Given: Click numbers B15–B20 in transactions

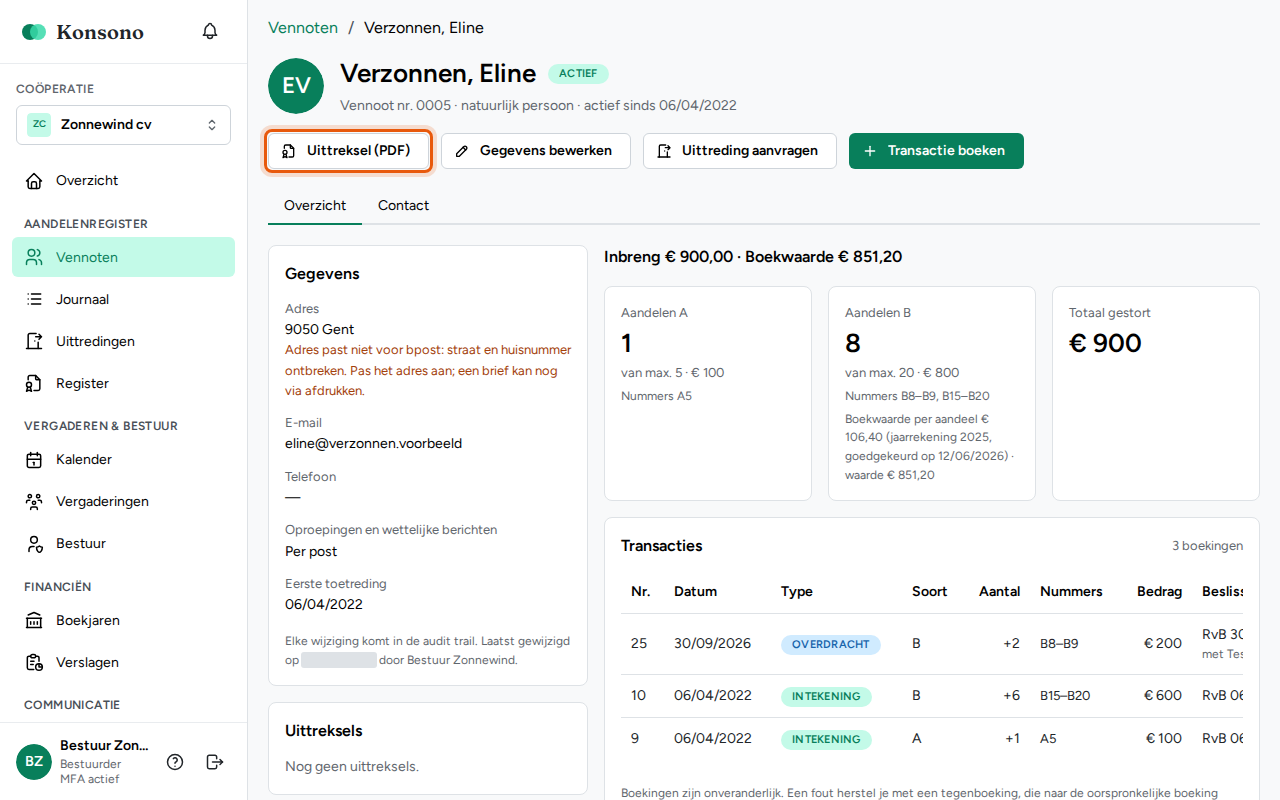Looking at the screenshot, I should pyautogui.click(x=1065, y=696).
